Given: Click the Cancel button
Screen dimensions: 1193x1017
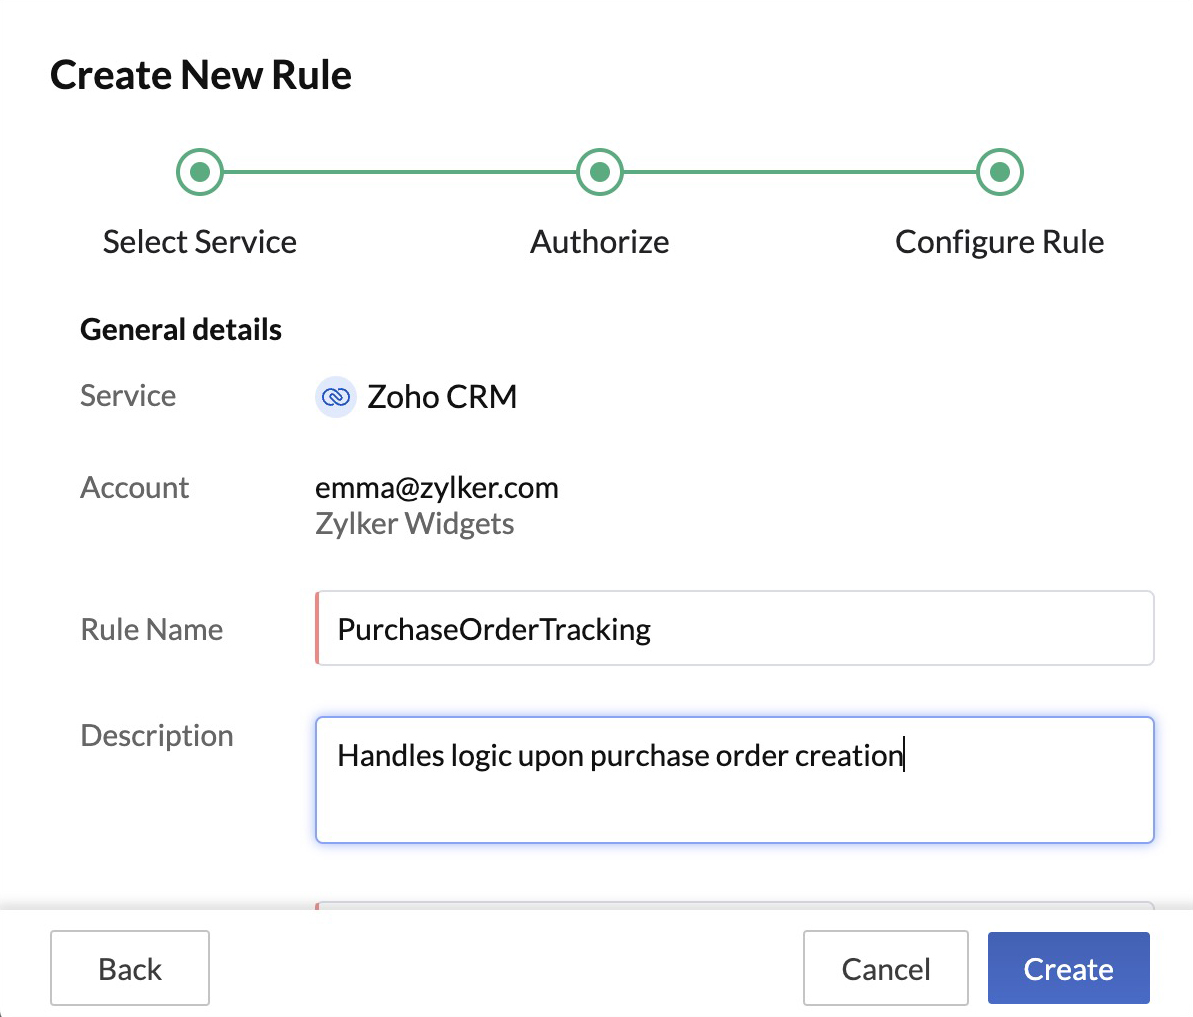Looking at the screenshot, I should point(885,968).
